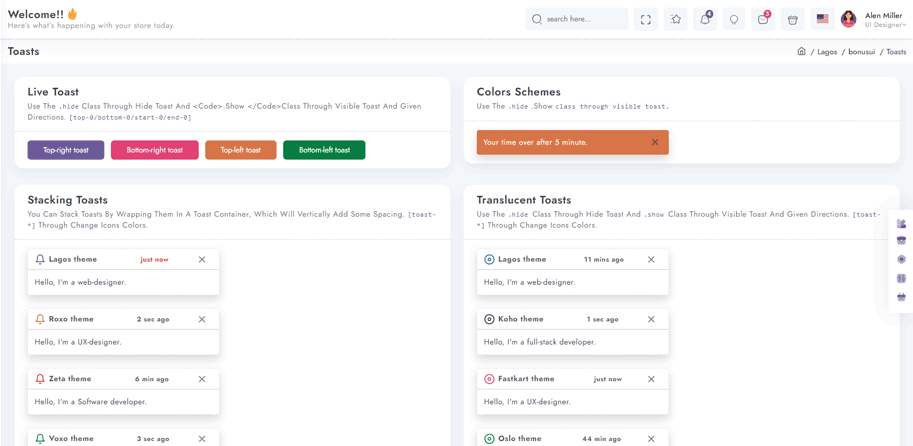The width and height of the screenshot is (913, 446).
Task: Dismiss the 'Your time over' orange toast
Action: 655,142
